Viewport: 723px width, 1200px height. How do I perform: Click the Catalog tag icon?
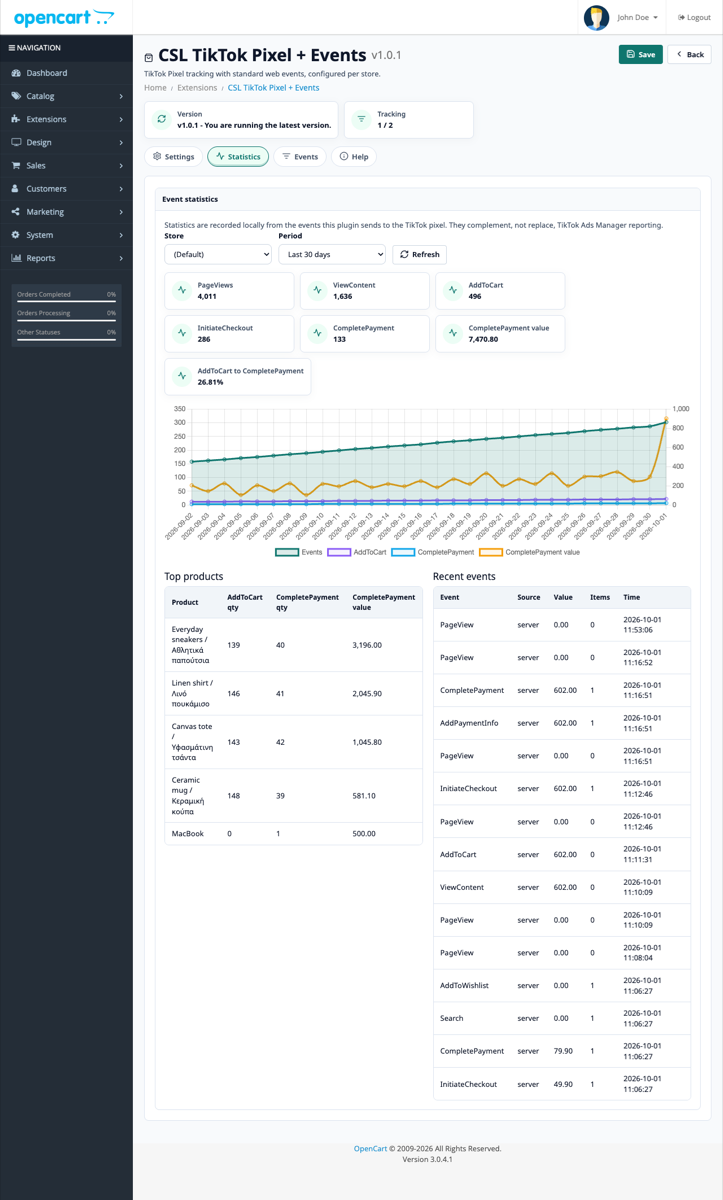(x=16, y=96)
